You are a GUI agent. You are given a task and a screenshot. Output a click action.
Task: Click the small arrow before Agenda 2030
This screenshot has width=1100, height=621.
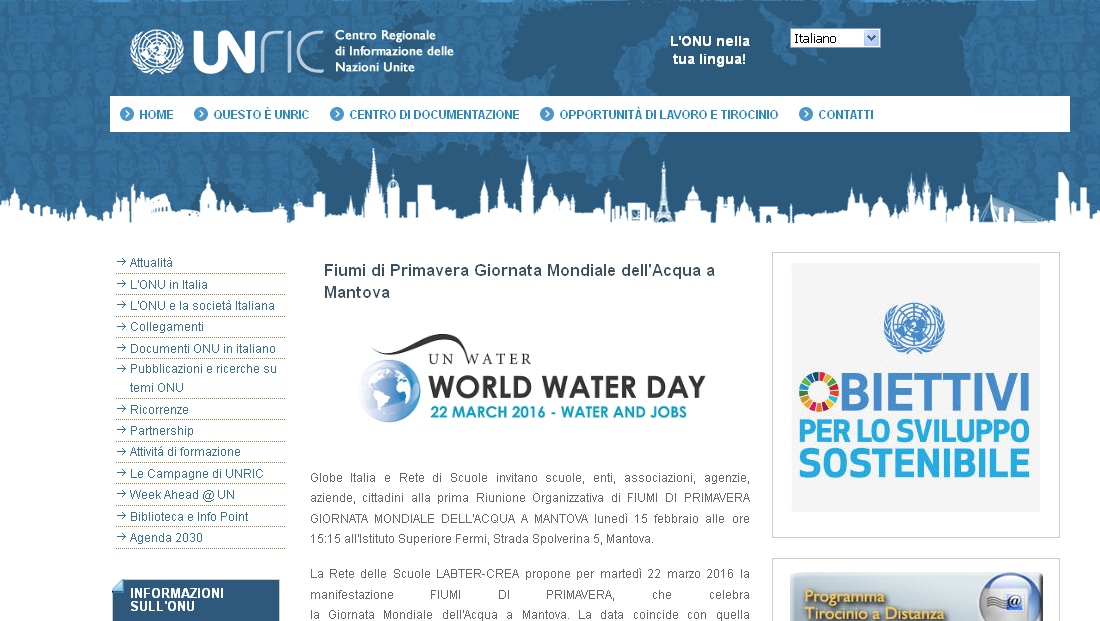(121, 537)
